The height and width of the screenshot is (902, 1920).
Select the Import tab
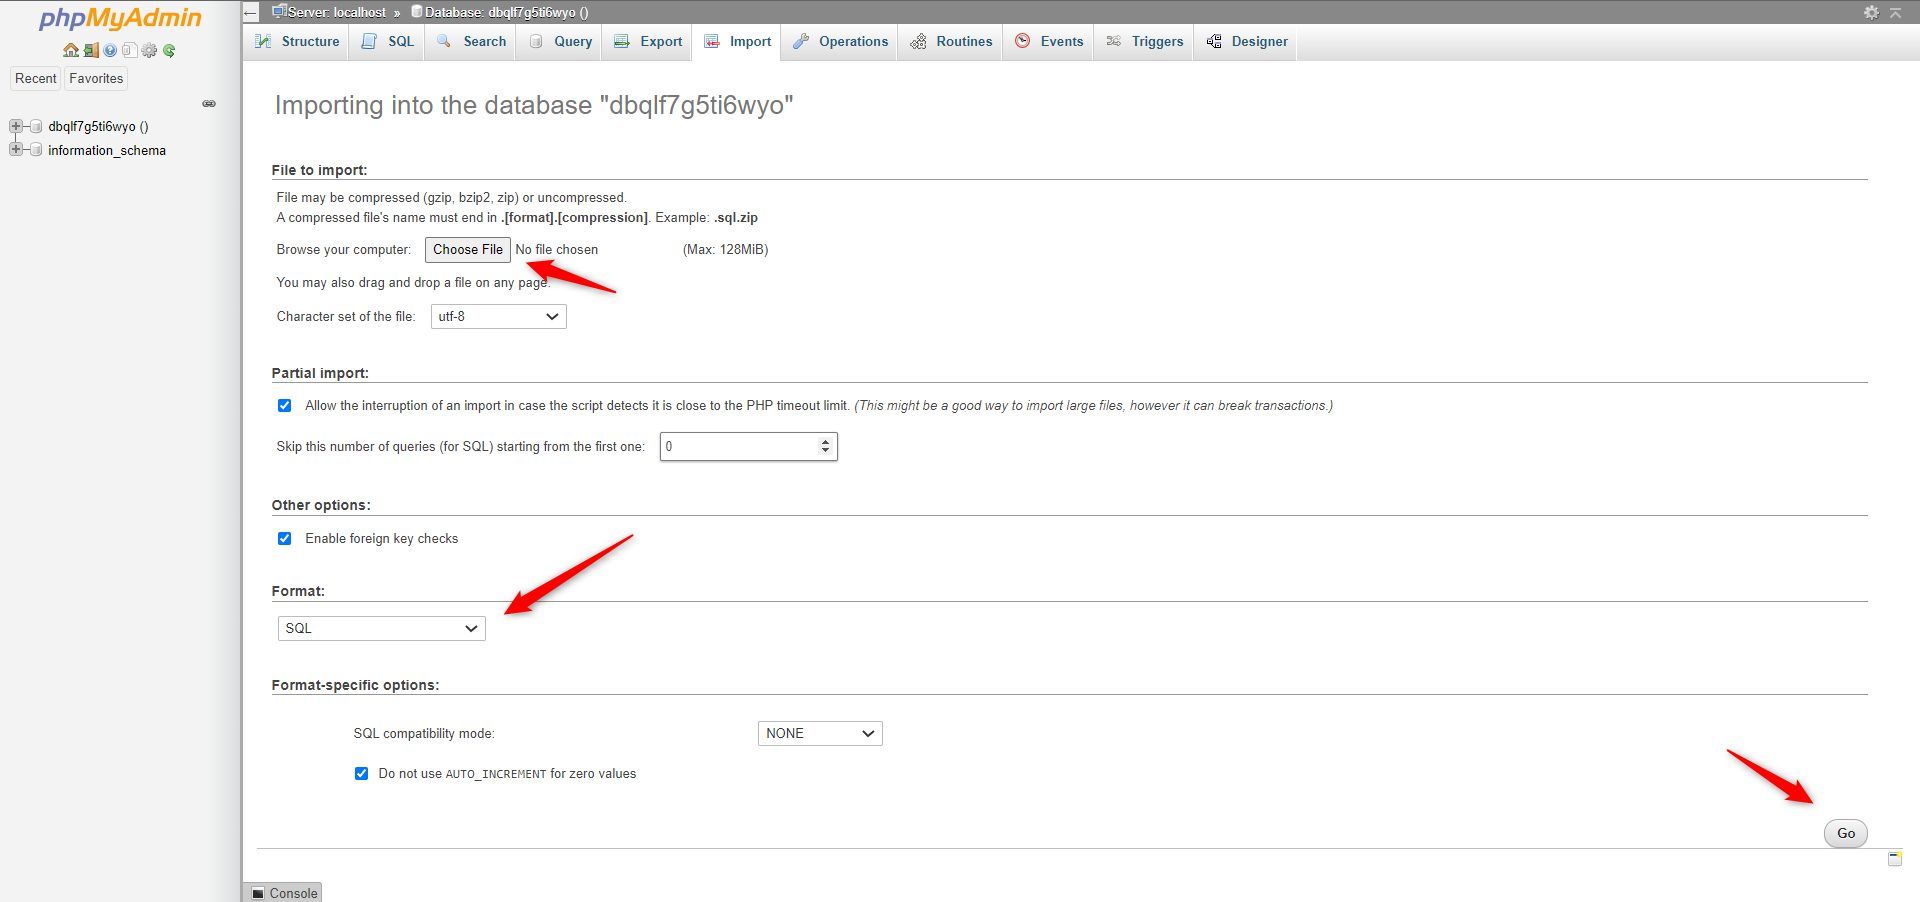(x=737, y=41)
